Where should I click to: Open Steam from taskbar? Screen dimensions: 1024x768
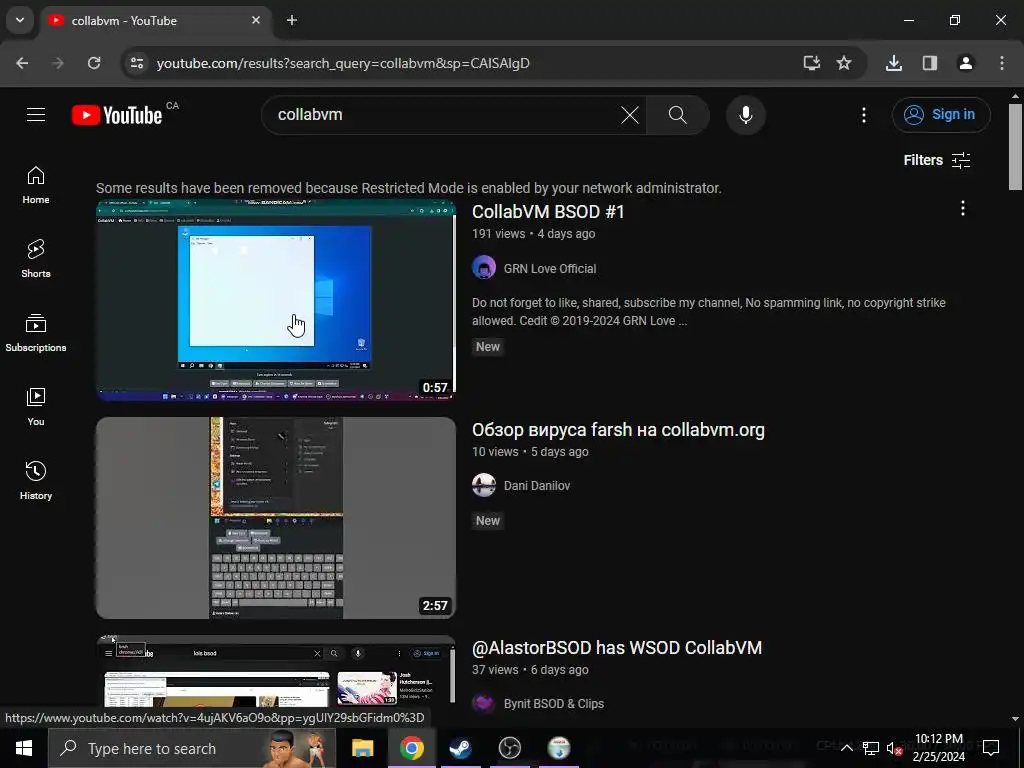[460, 748]
